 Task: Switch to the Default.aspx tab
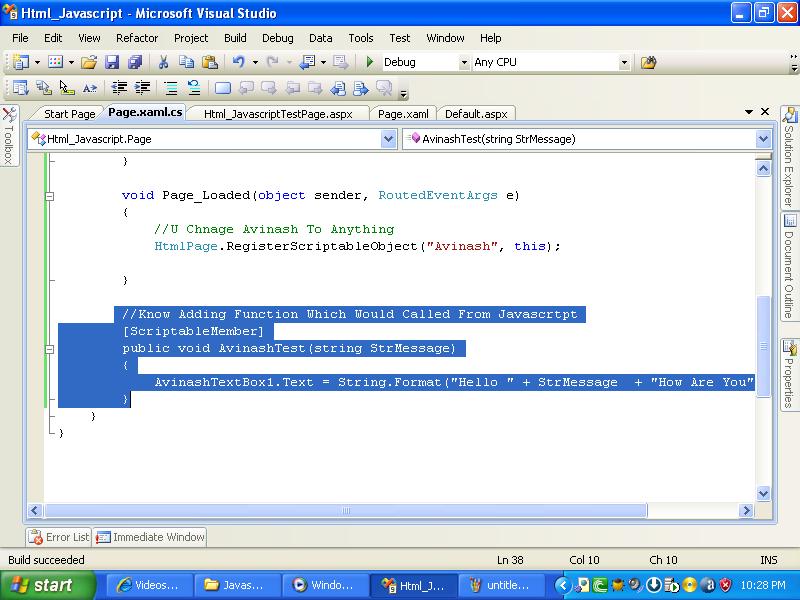point(476,114)
